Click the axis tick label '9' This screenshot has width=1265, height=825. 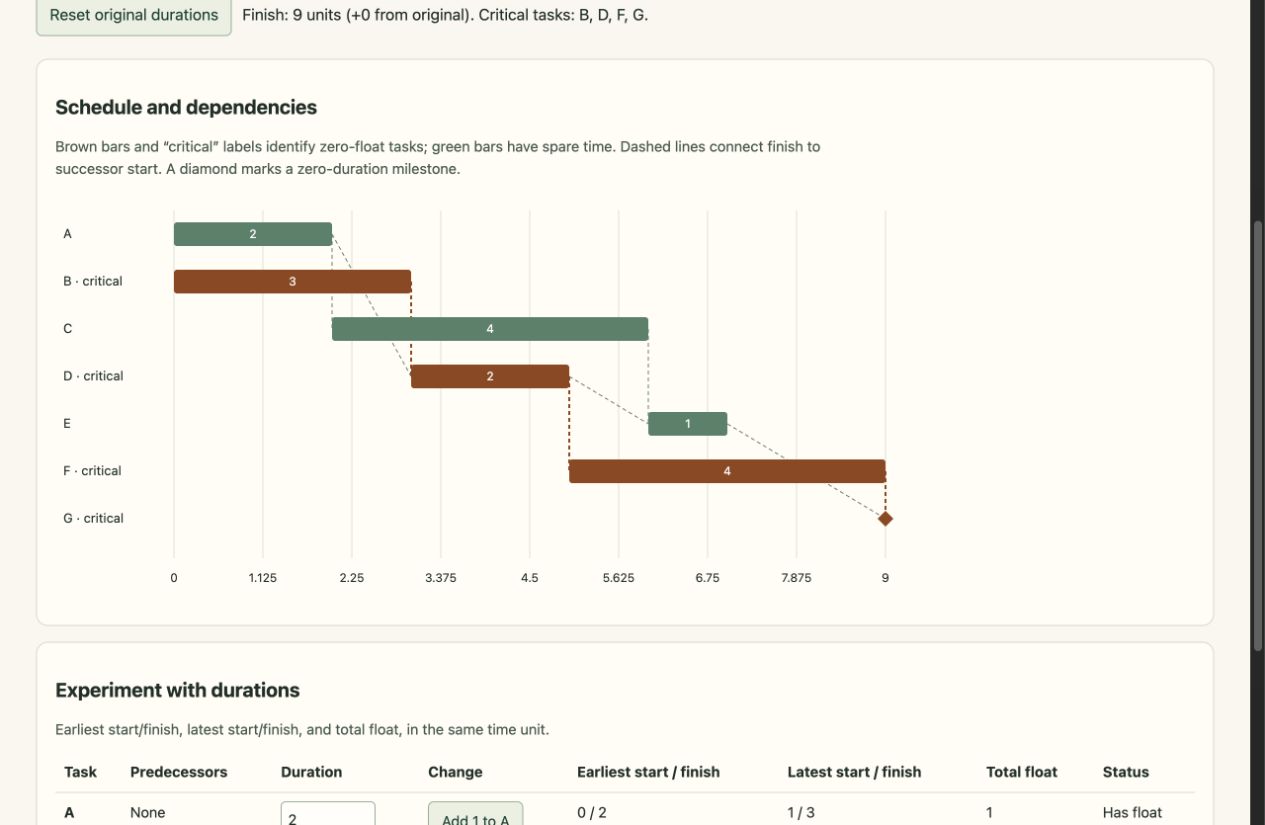tap(885, 578)
